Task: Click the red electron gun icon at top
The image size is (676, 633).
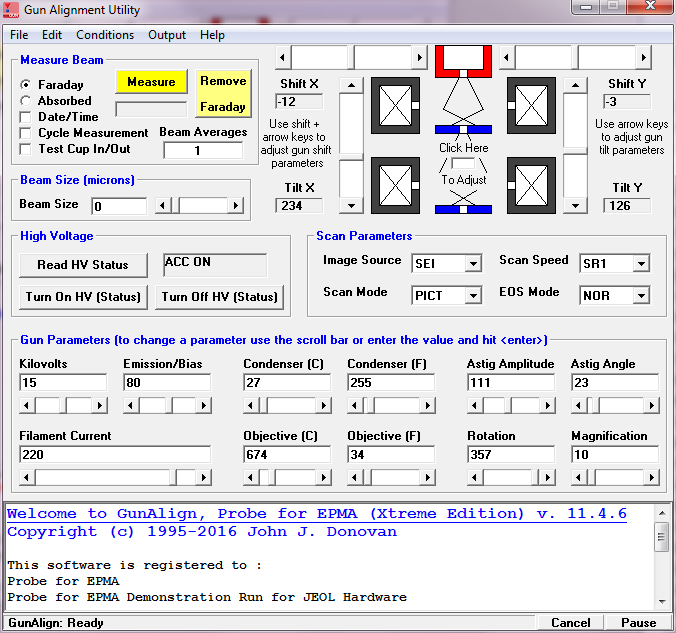Action: (463, 60)
